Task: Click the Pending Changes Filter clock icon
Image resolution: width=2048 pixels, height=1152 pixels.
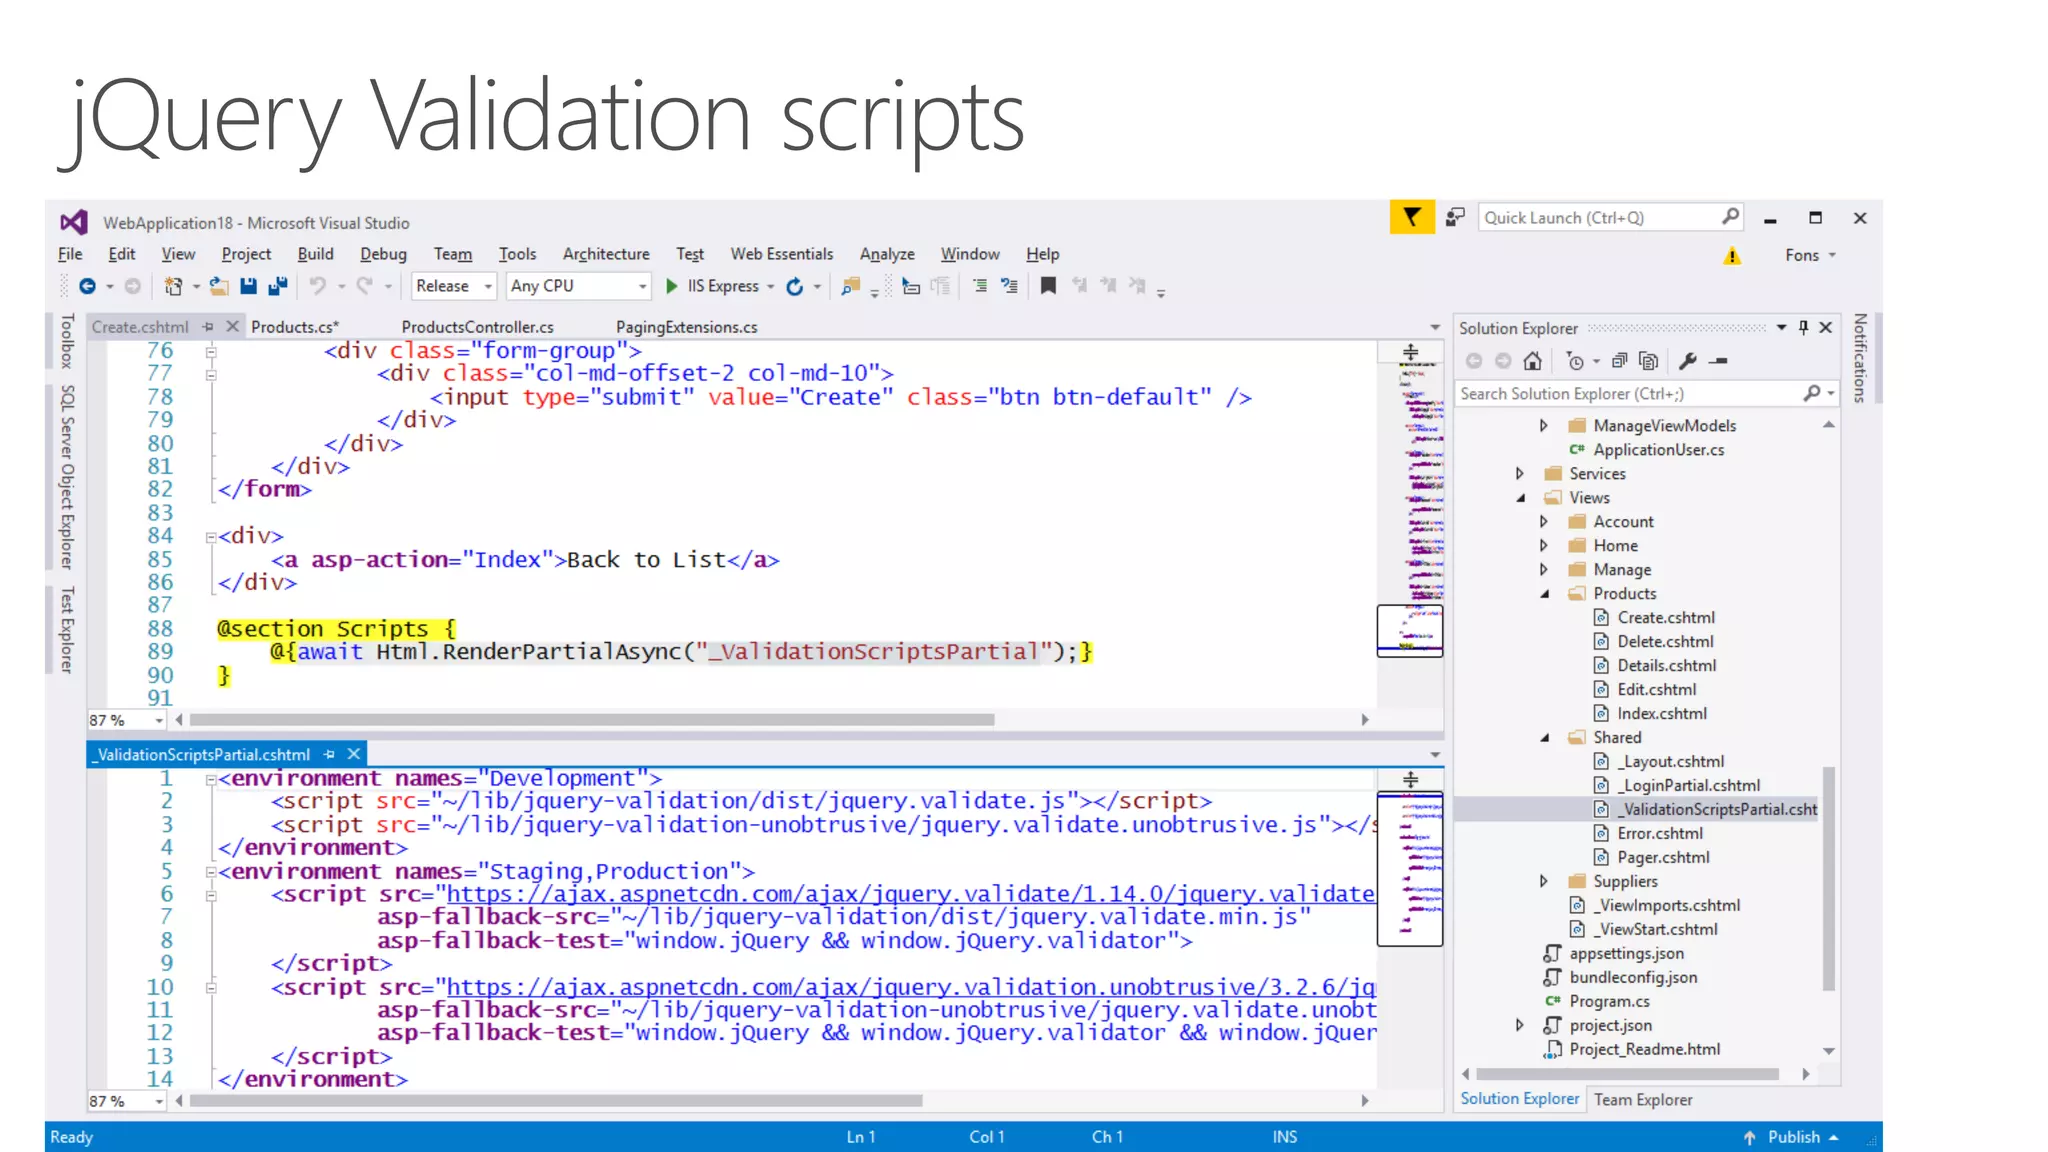Action: tap(1576, 361)
